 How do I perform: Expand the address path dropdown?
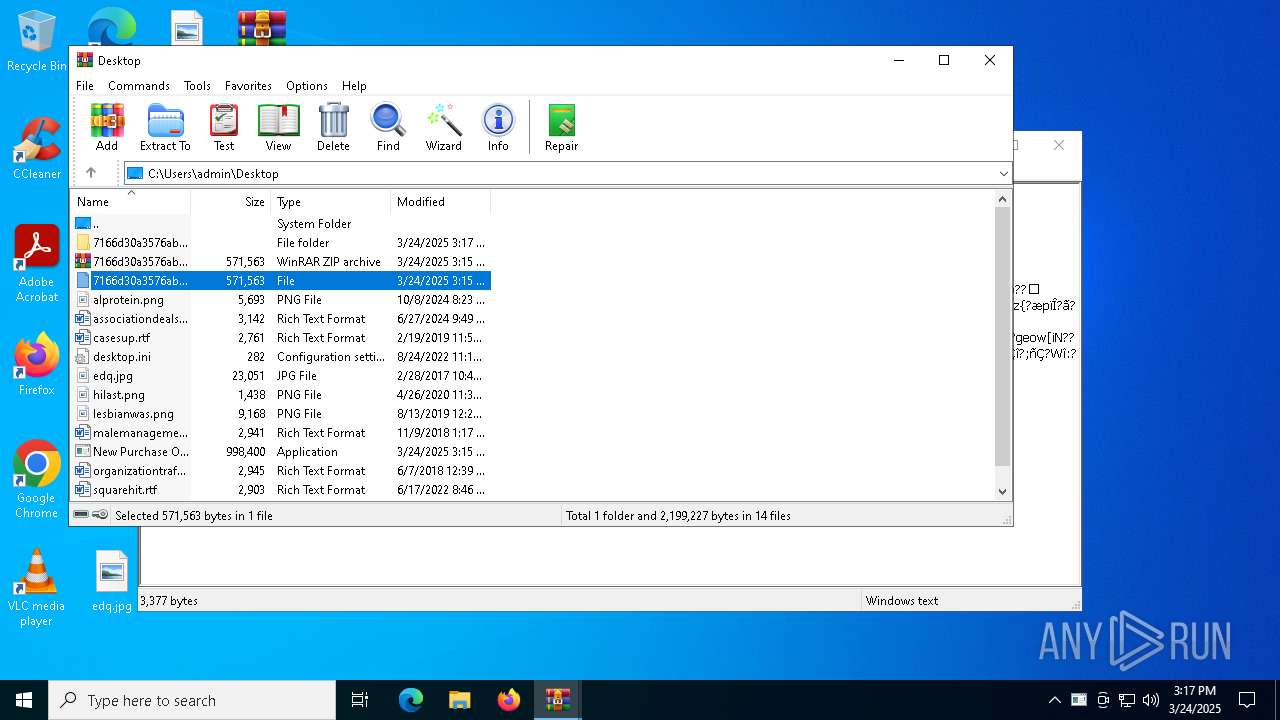coord(1003,174)
